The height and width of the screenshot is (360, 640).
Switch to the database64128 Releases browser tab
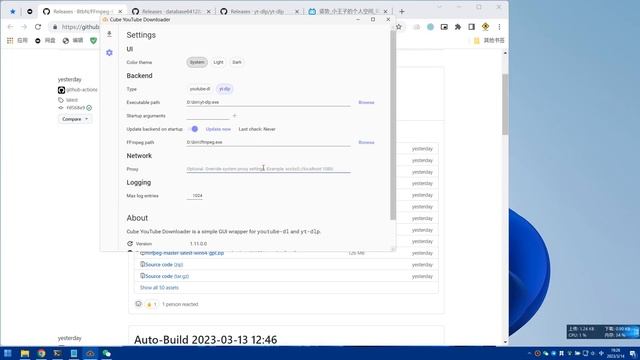point(171,11)
